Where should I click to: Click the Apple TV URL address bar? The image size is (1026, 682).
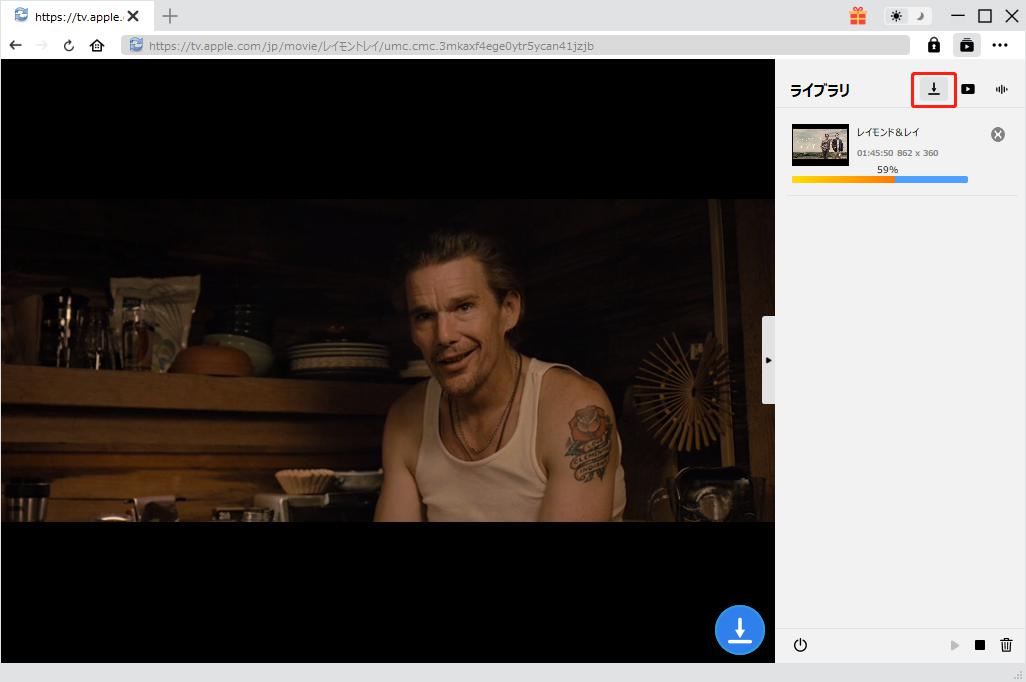(x=515, y=45)
